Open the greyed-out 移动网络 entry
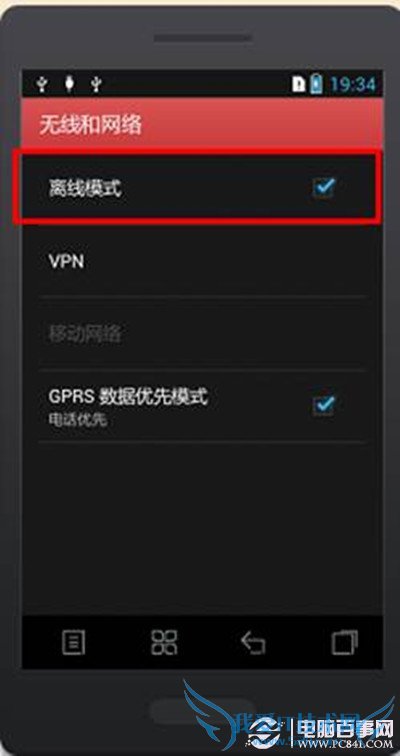400x756 pixels. 202,334
